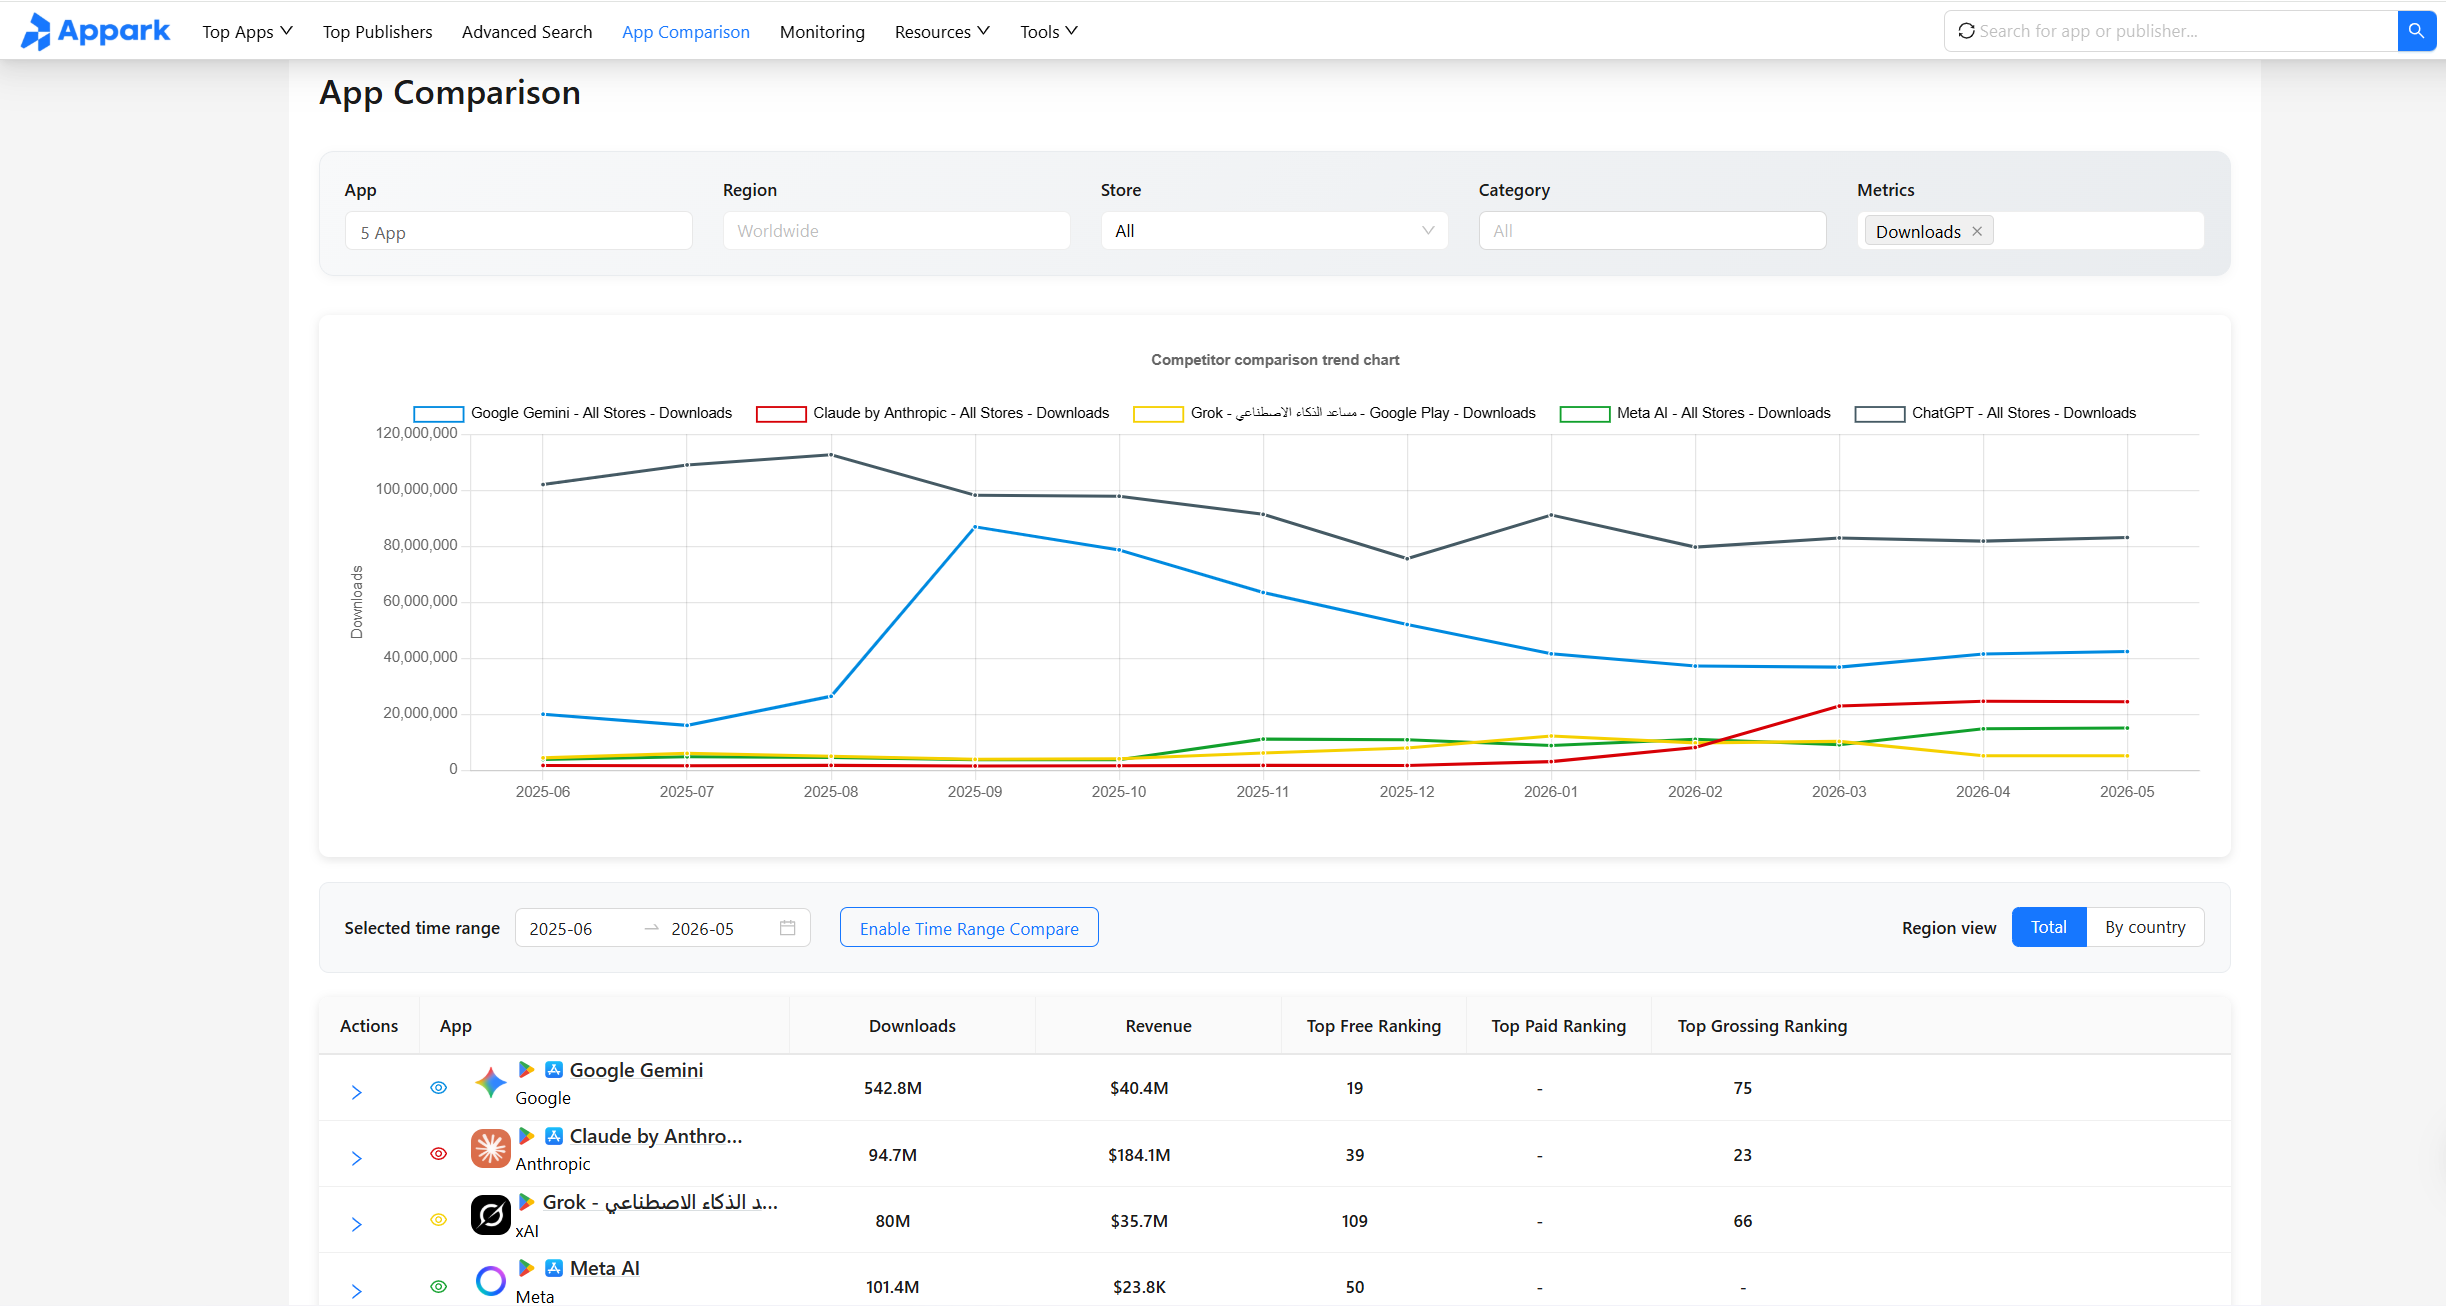Image resolution: width=2446 pixels, height=1306 pixels.
Task: Click Google Play icon beside Grok
Action: coord(526,1202)
